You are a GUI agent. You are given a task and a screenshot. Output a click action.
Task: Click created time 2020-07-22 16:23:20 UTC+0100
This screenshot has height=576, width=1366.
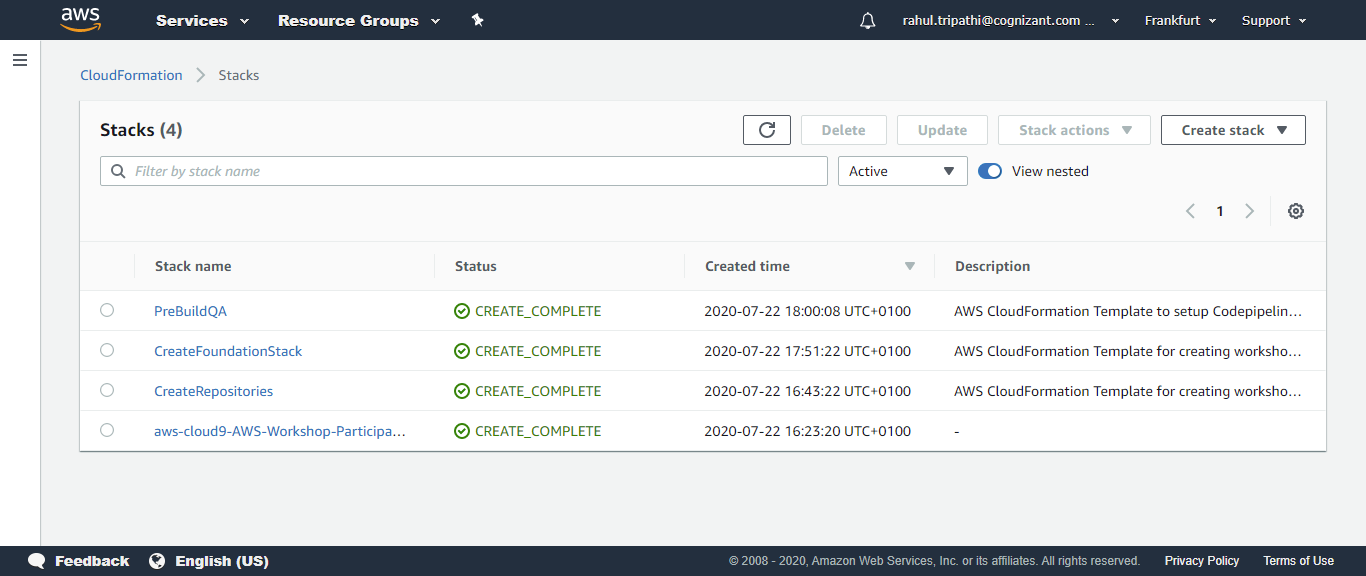808,431
